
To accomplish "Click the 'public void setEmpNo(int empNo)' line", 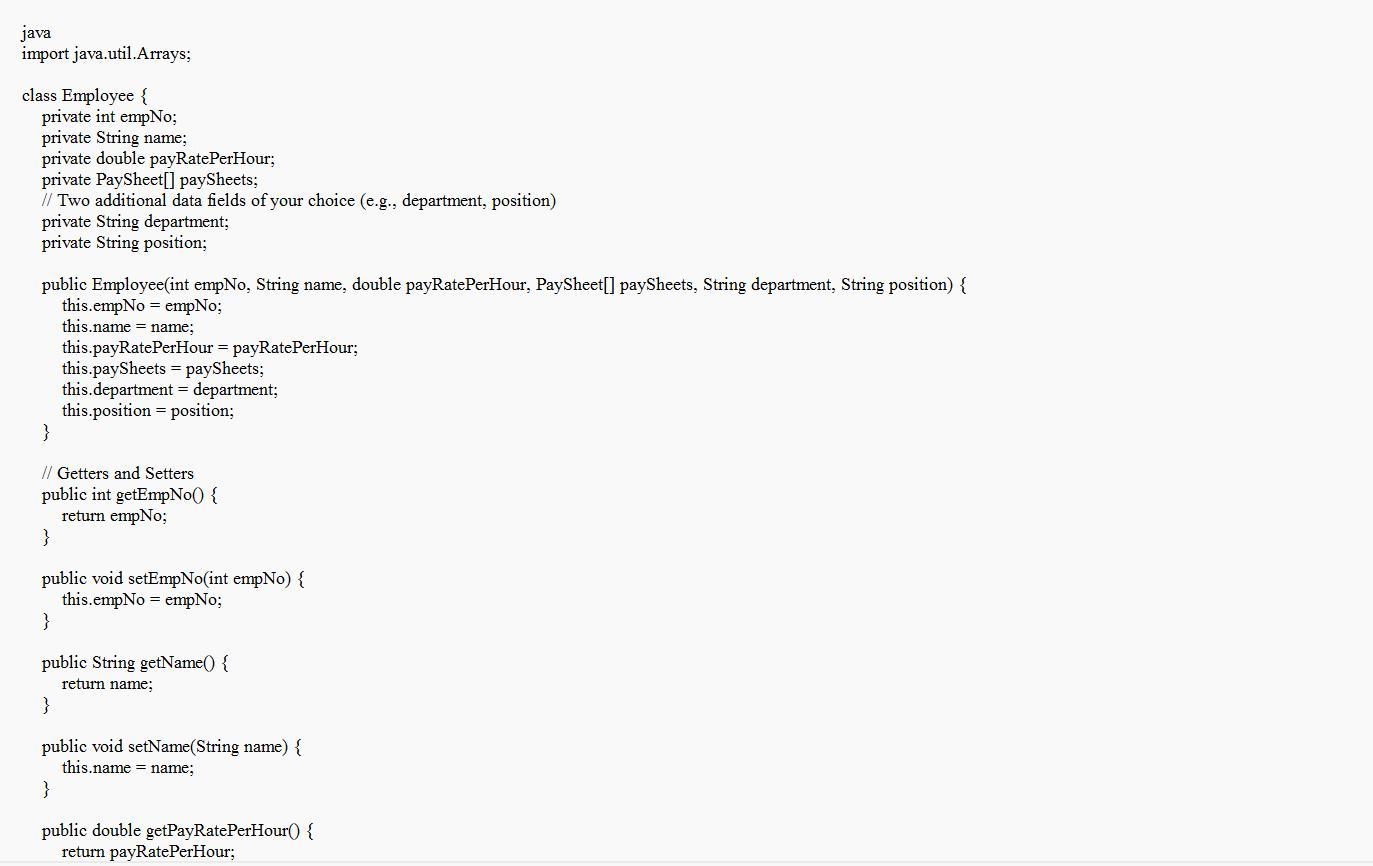I will pyautogui.click(x=172, y=579).
